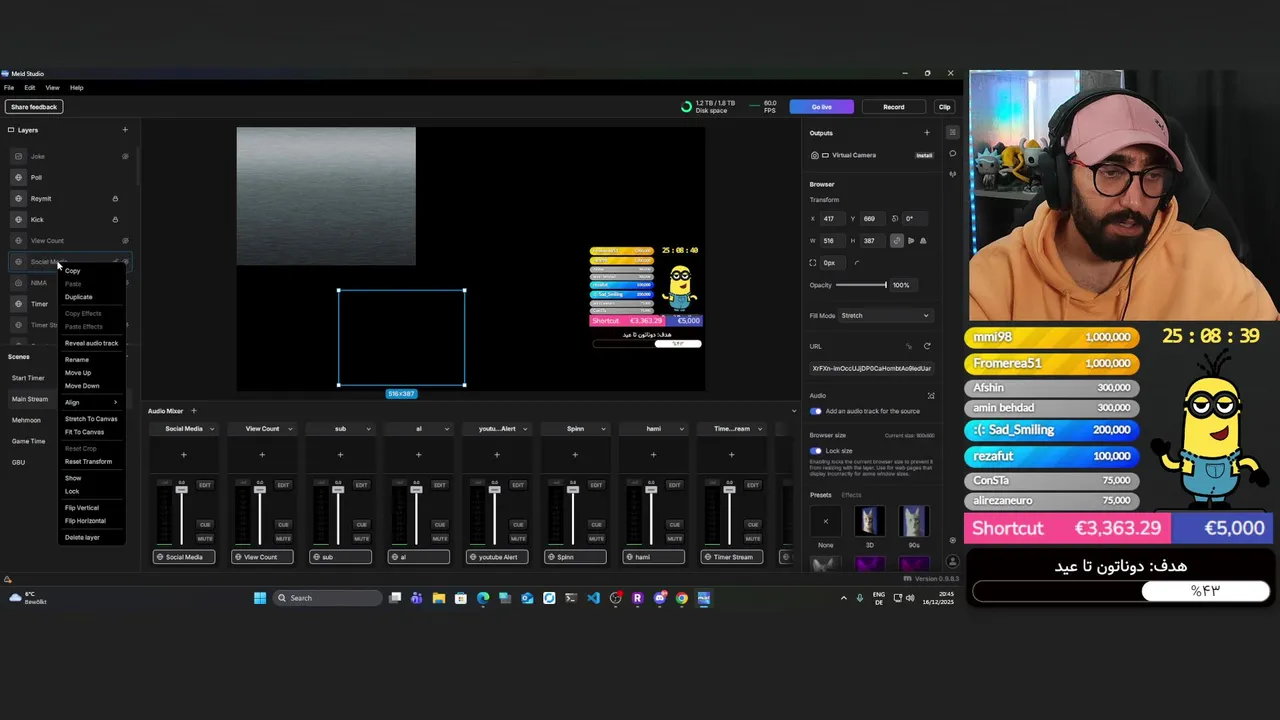Show the hidden View Count layer

point(125,240)
